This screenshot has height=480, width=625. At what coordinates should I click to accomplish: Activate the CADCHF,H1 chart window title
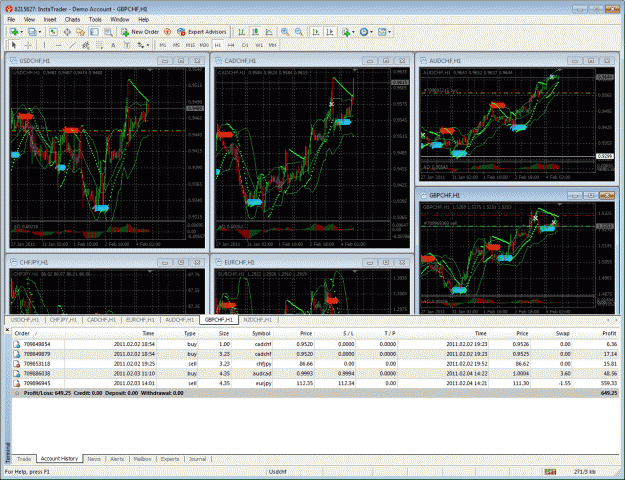(240, 61)
